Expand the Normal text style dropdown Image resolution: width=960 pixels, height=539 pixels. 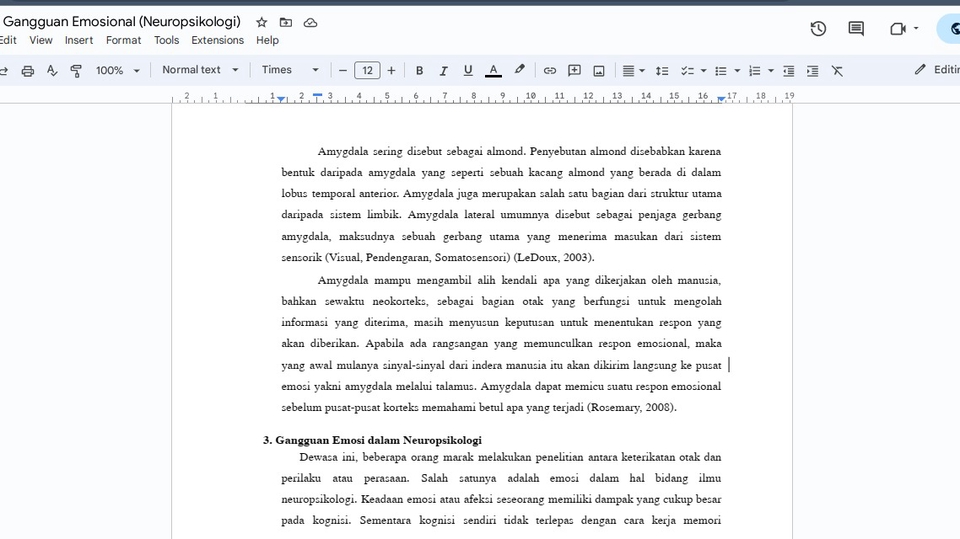point(200,70)
